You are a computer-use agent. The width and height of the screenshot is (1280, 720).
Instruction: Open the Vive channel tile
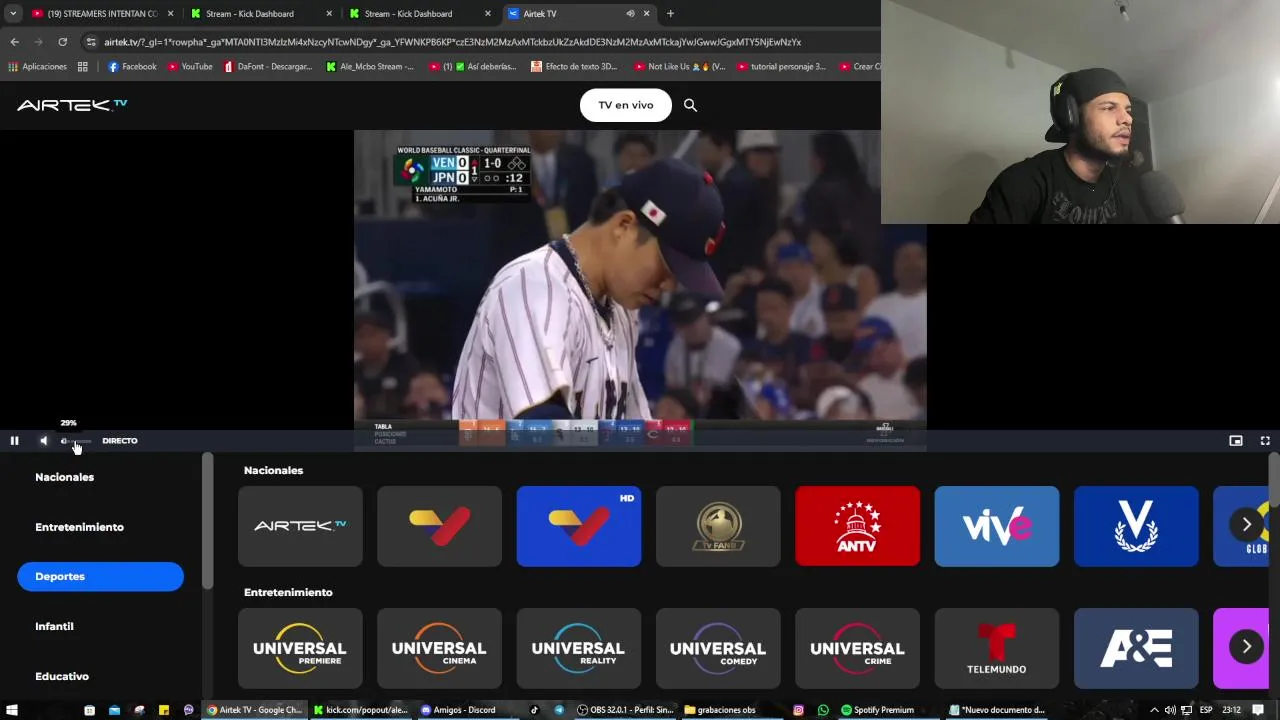997,526
